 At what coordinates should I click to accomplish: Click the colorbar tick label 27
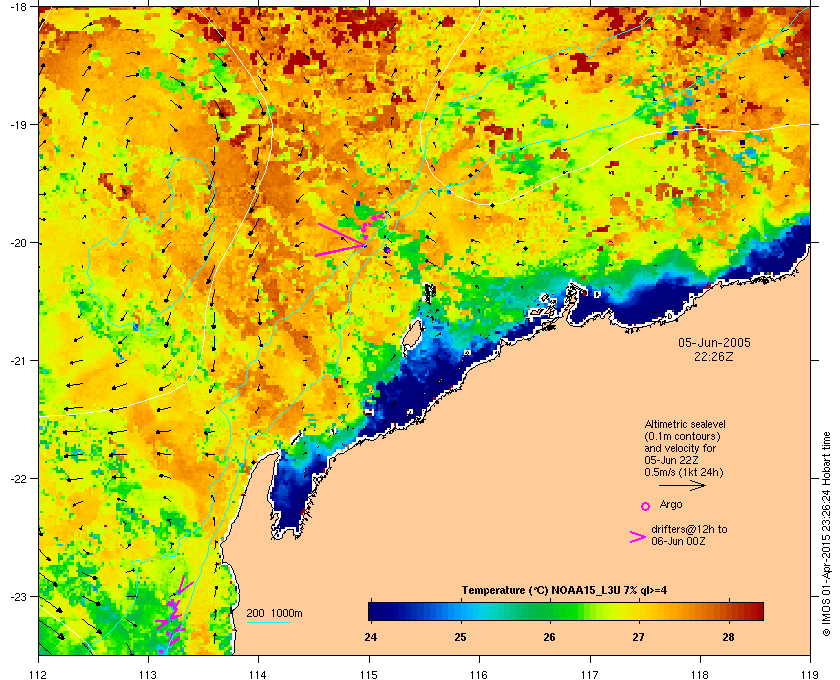click(x=638, y=637)
